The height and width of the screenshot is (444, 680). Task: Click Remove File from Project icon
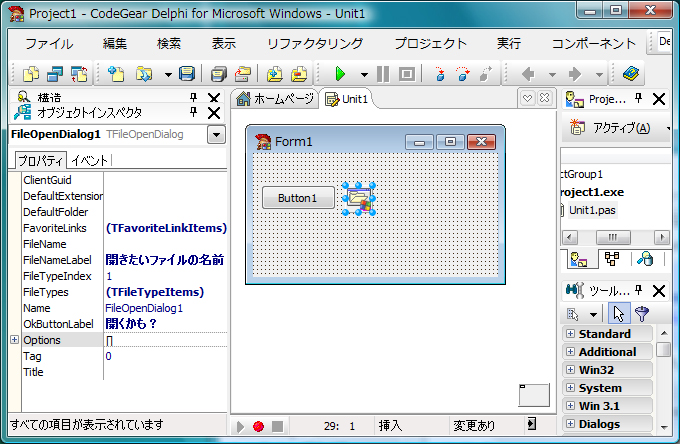tap(299, 74)
